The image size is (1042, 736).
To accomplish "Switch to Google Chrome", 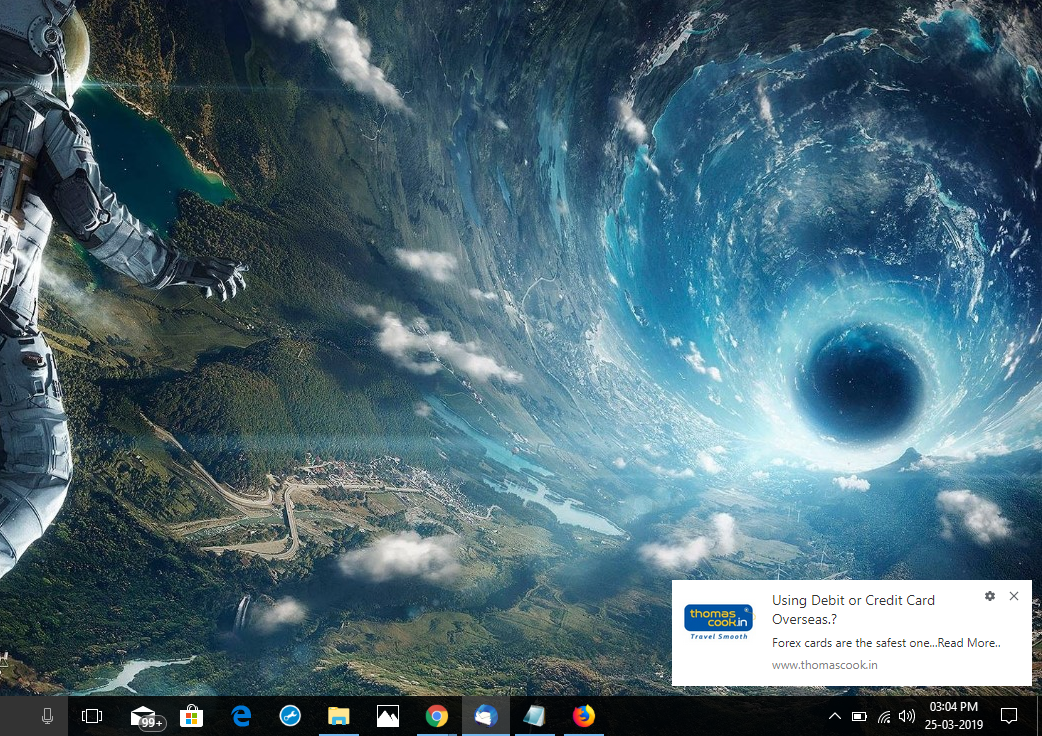I will [x=437, y=715].
